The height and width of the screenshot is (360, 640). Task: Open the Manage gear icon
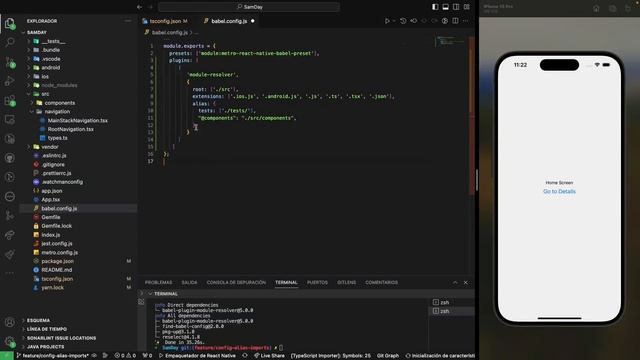point(9,341)
